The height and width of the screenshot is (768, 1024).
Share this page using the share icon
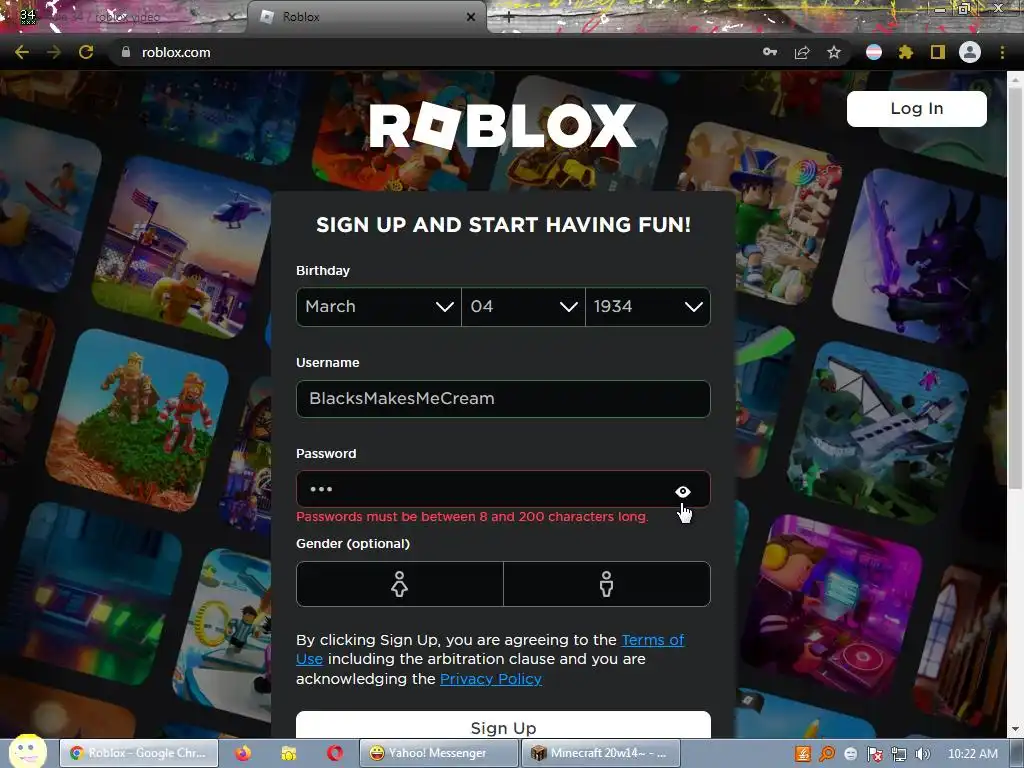(x=802, y=52)
